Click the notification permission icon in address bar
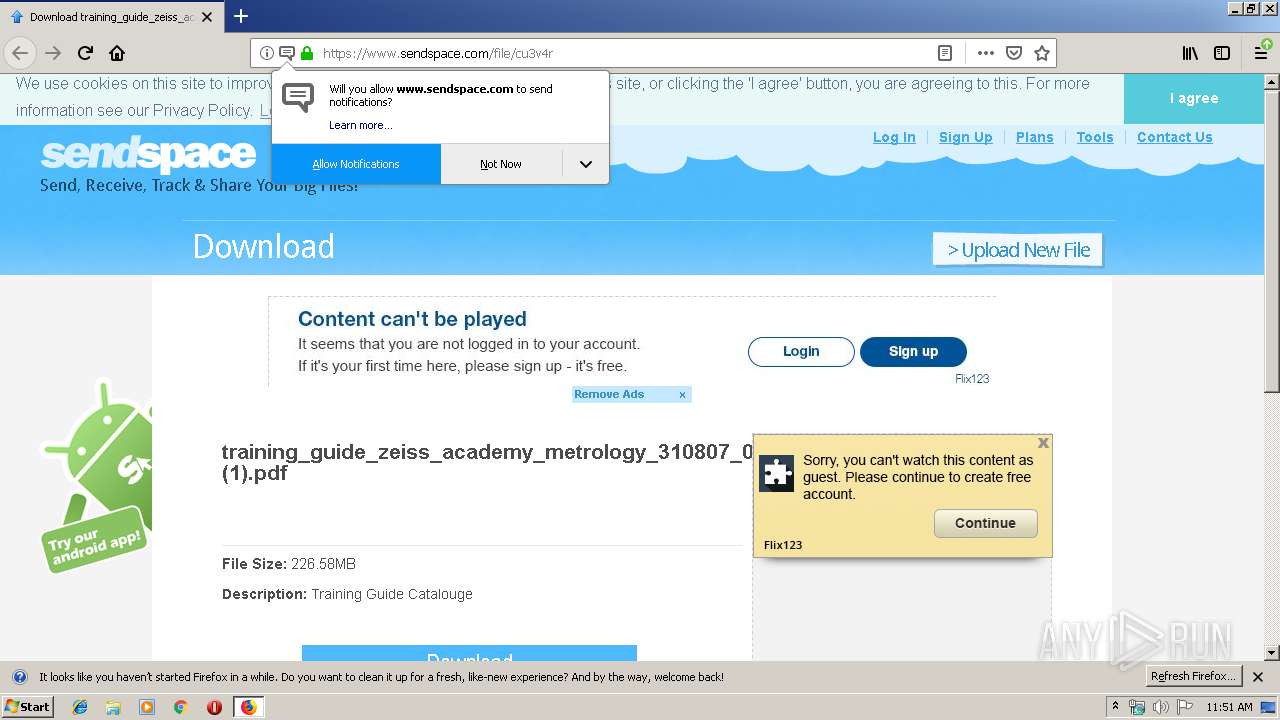The image size is (1280, 720). click(x=287, y=53)
